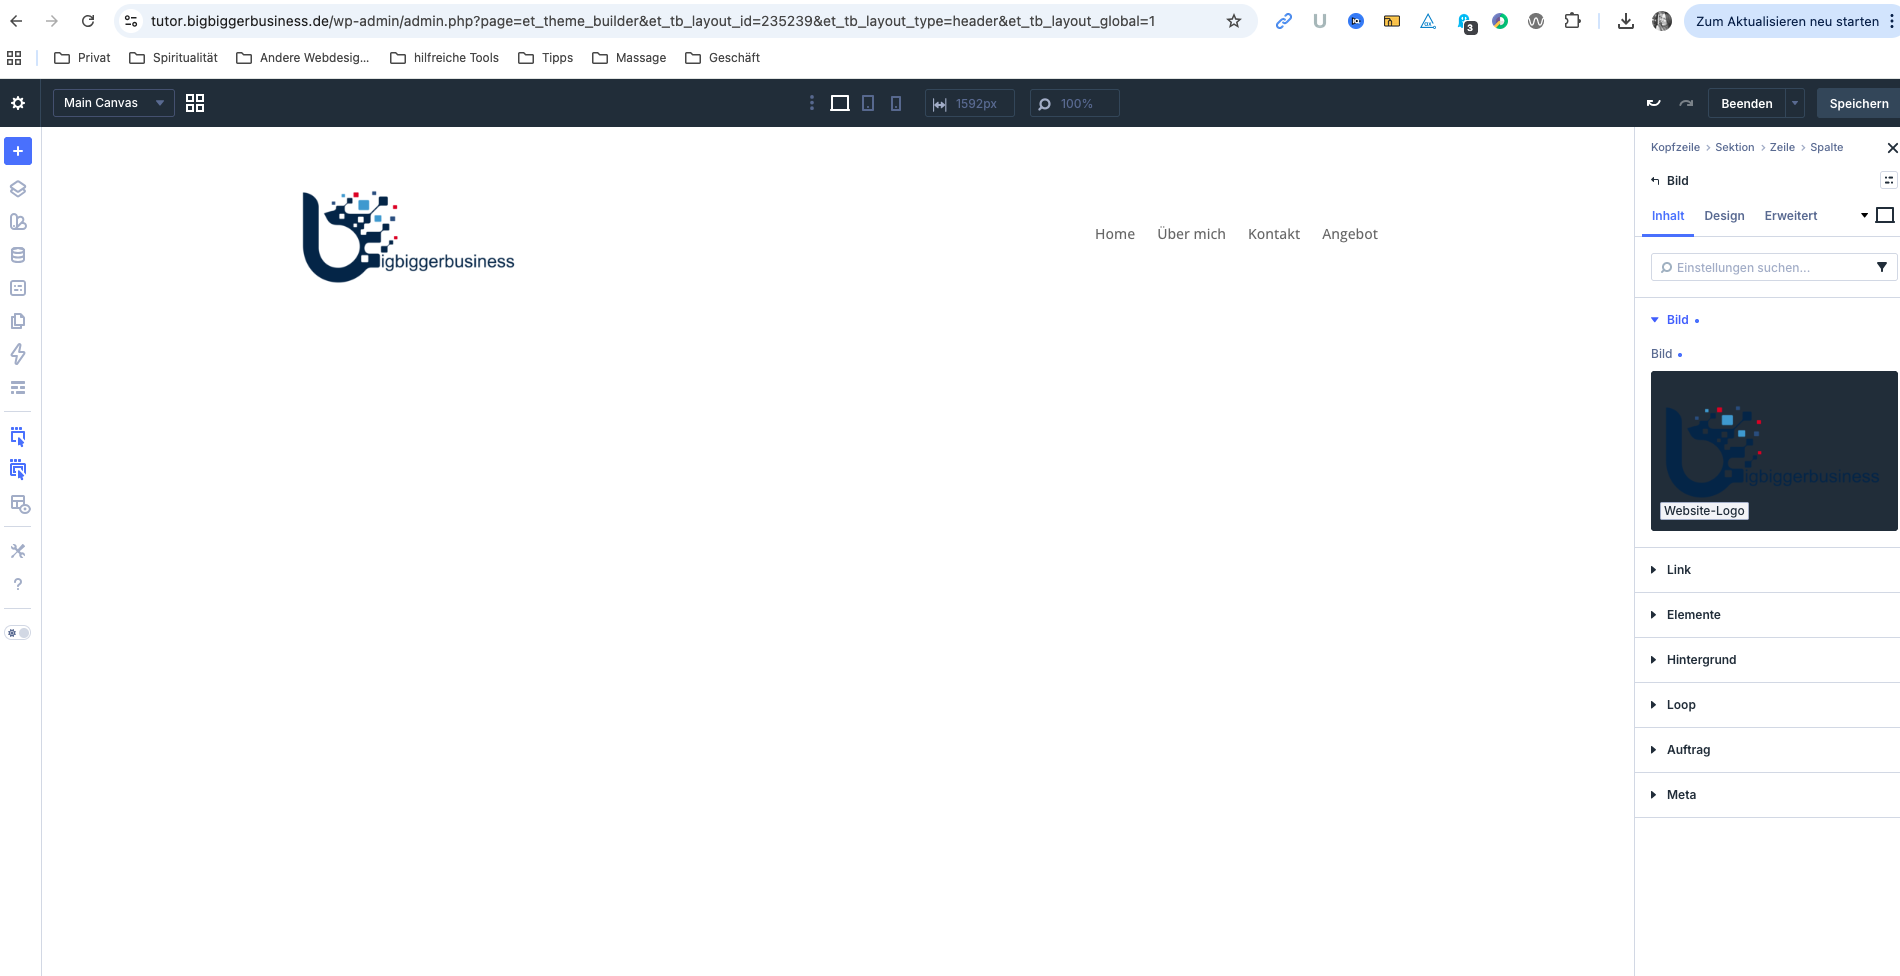Expand the Hintergrund settings group
The width and height of the screenshot is (1900, 976).
click(1767, 660)
